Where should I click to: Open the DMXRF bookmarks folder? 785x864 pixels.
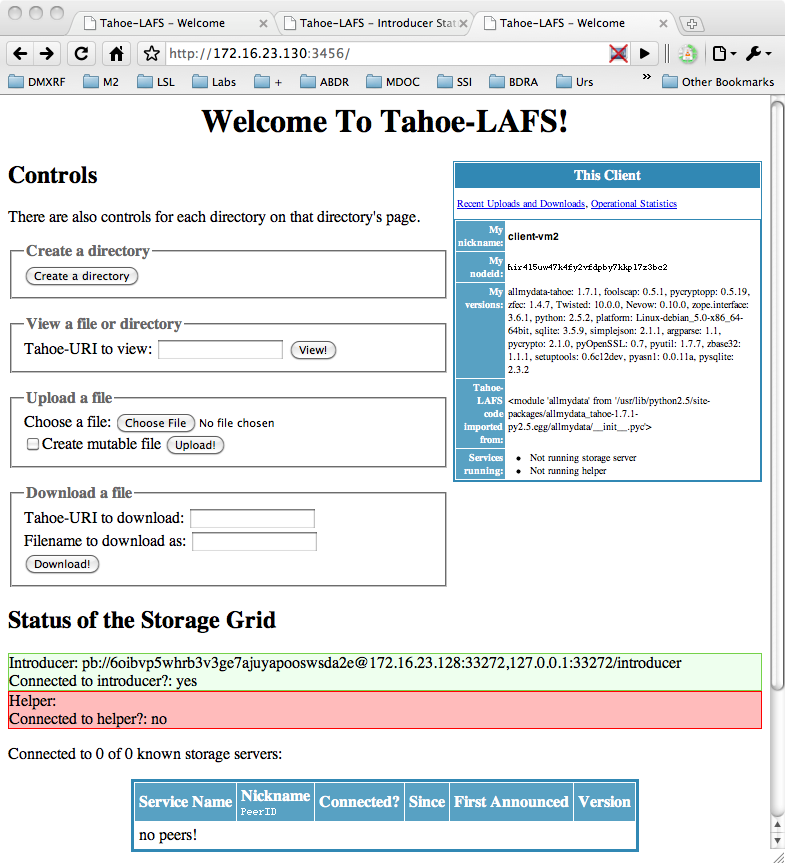pyautogui.click(x=37, y=82)
